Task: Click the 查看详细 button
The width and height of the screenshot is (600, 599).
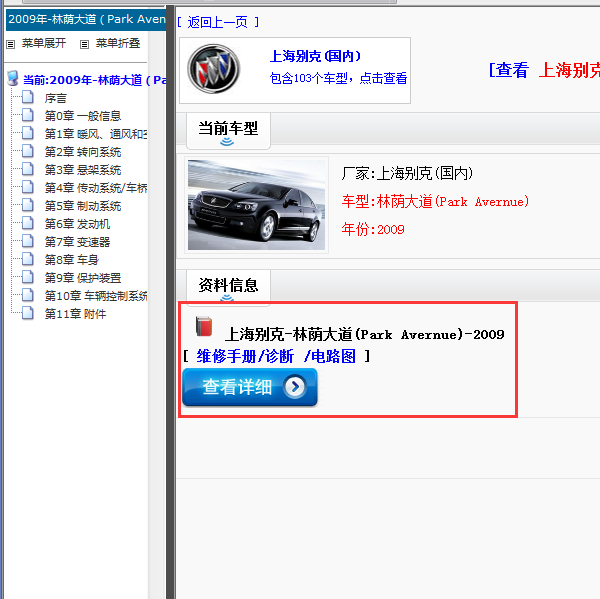Action: [x=250, y=387]
